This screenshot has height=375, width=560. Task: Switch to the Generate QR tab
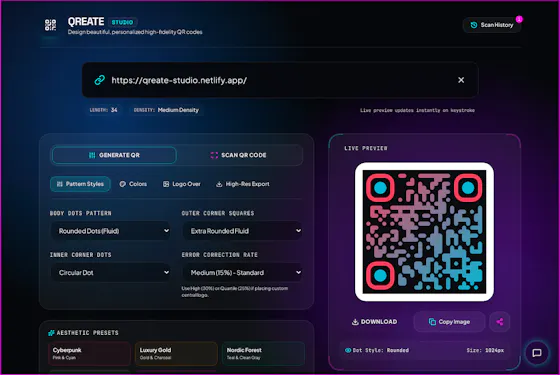114,155
